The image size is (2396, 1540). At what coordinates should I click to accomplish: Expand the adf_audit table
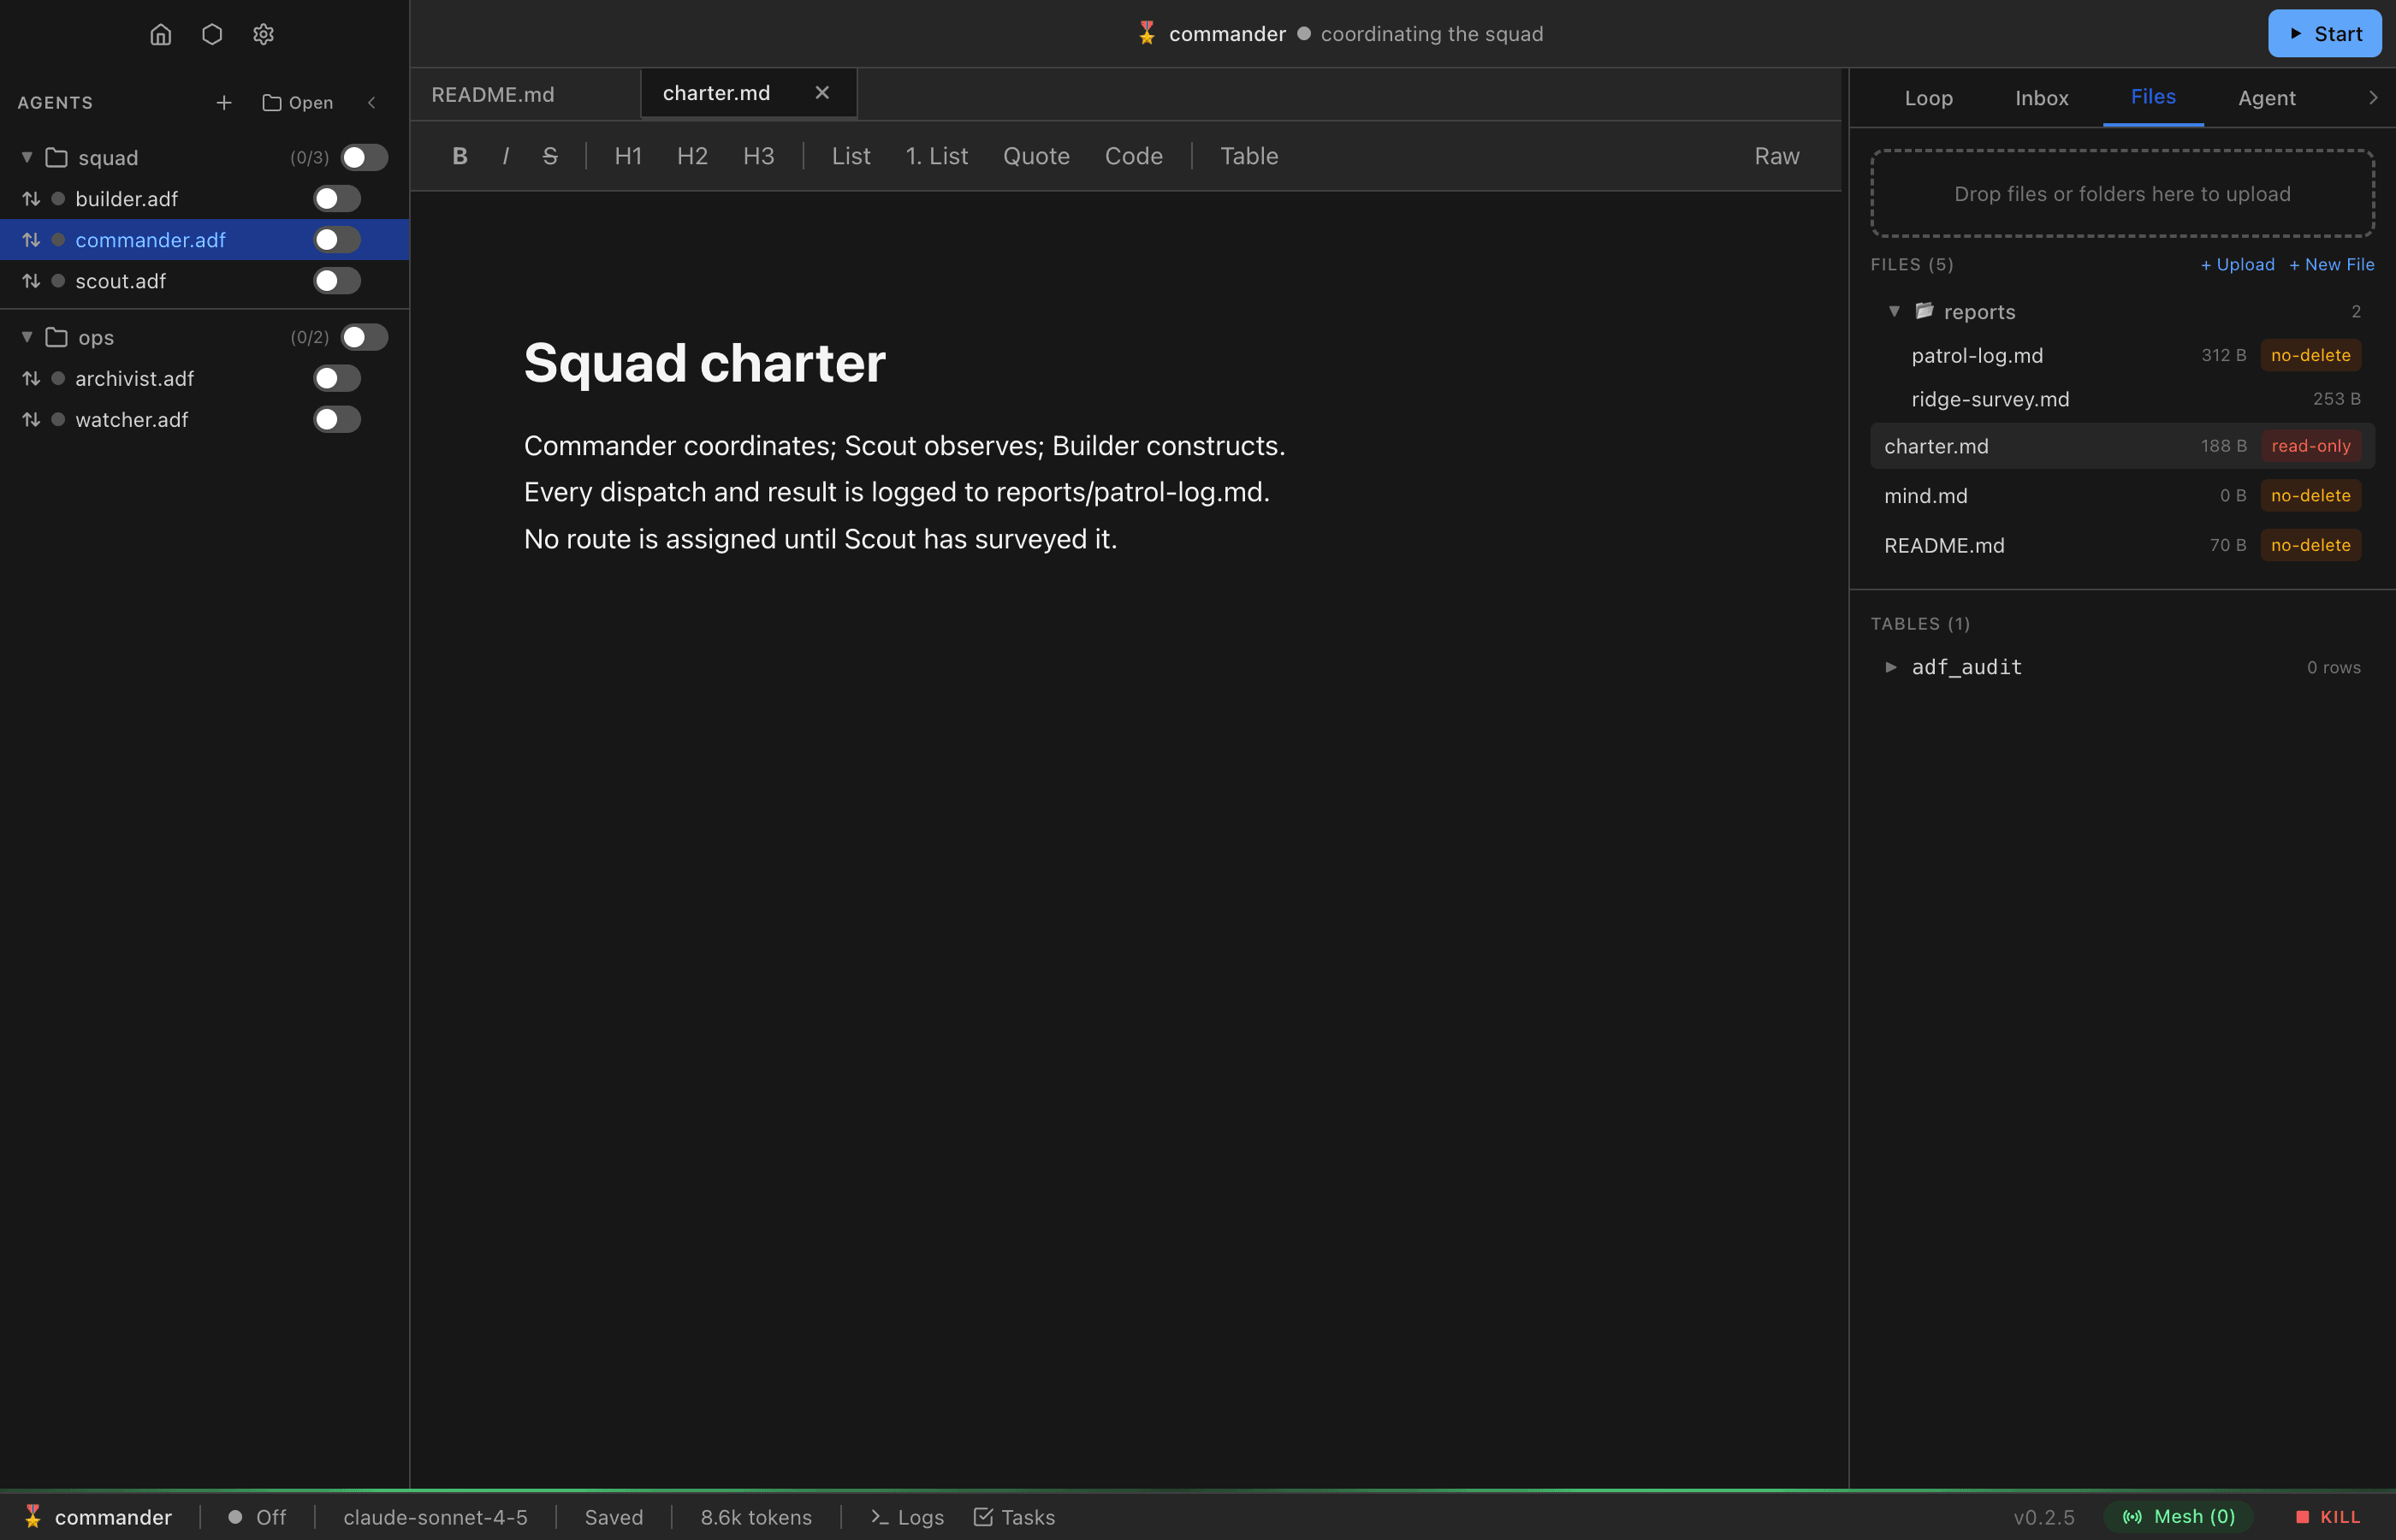tap(1891, 667)
